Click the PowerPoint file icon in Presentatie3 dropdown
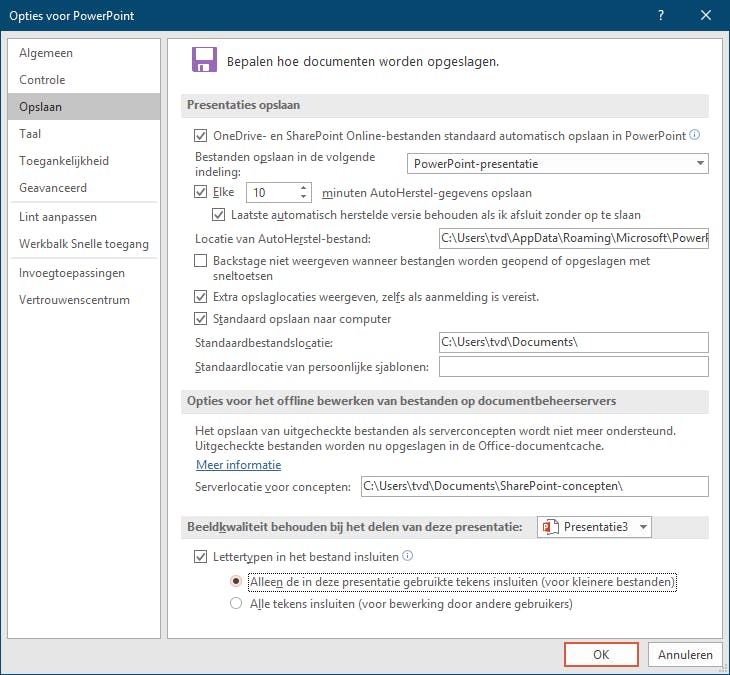This screenshot has width=730, height=675. (550, 527)
